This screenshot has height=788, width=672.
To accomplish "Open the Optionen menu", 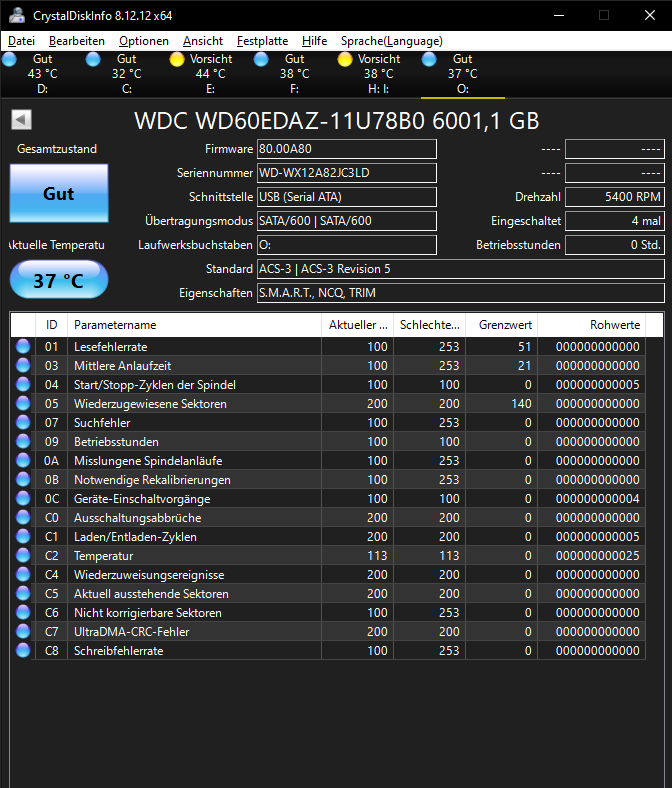I will 144,41.
